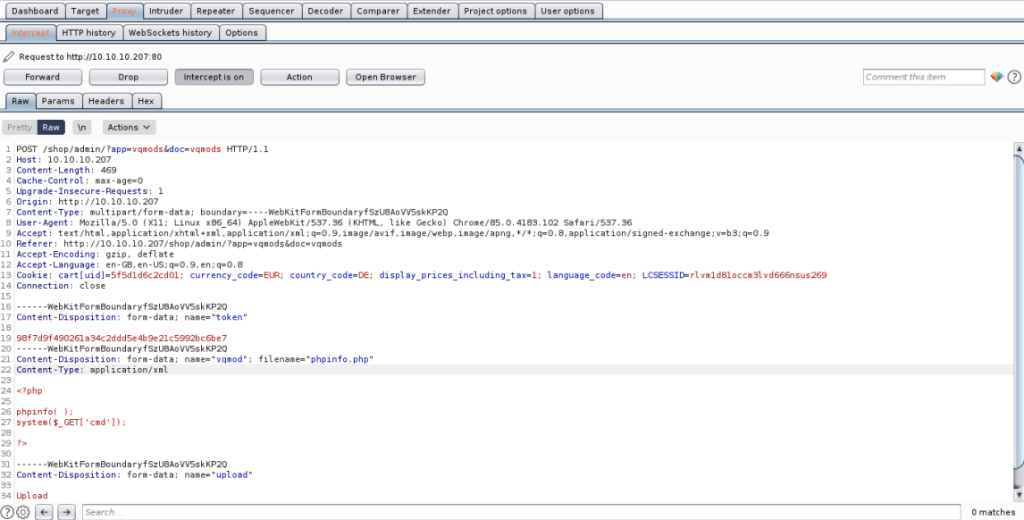Image resolution: width=1024 pixels, height=520 pixels.
Task: Click the phpinfo( ); code line
Action: [x=45, y=412]
